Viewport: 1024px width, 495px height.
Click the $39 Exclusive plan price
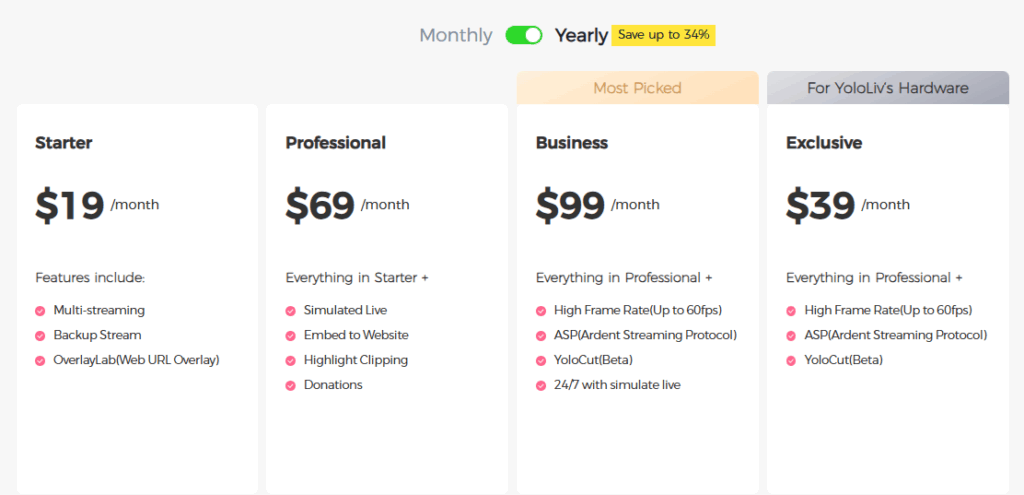click(x=820, y=205)
